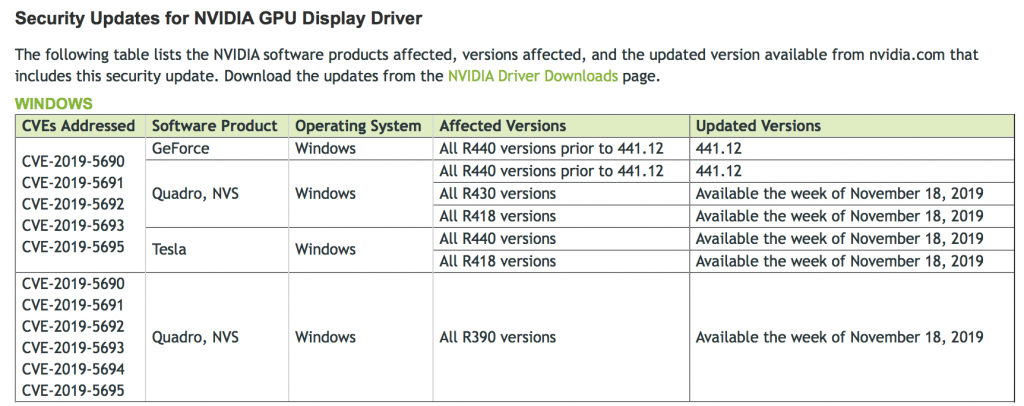Image resolution: width=1024 pixels, height=406 pixels.
Task: Select the Updated Versions column header
Action: pos(852,126)
